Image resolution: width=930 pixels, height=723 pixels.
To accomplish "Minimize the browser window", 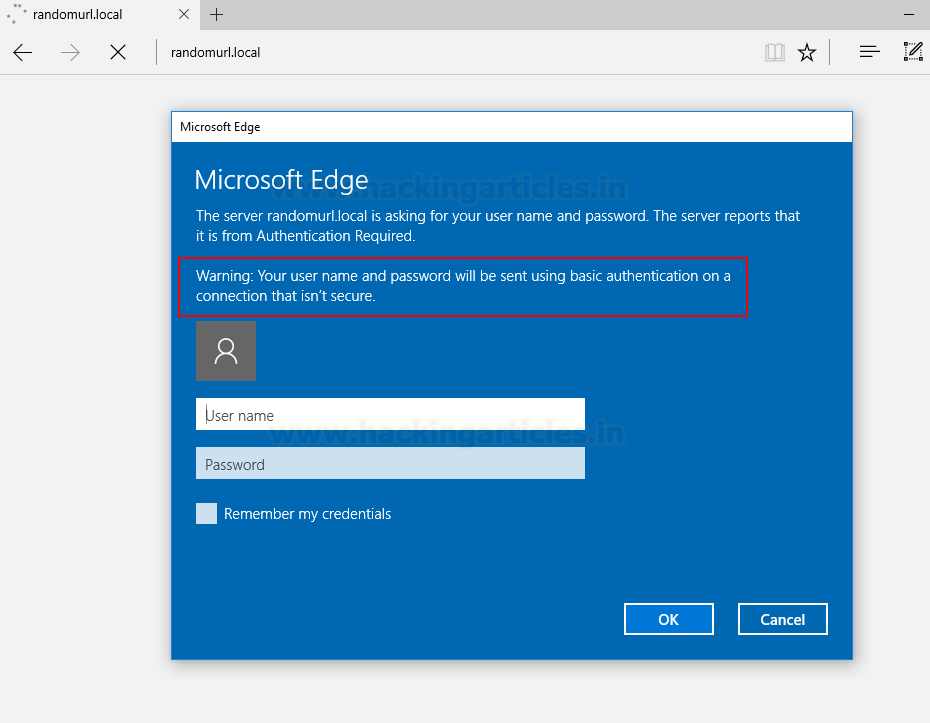I will (x=909, y=15).
